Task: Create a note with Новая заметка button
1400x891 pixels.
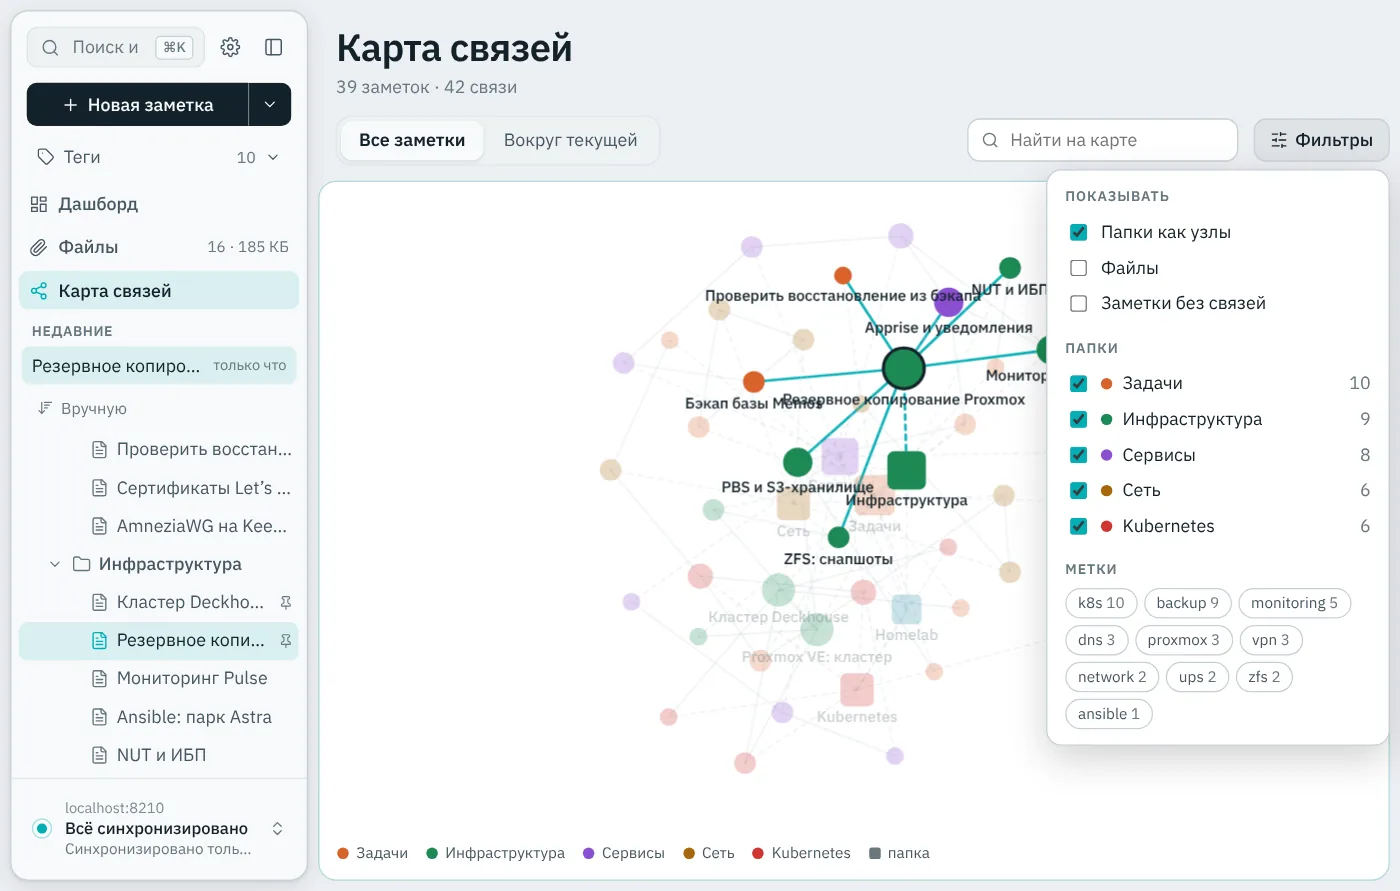Action: (x=138, y=105)
